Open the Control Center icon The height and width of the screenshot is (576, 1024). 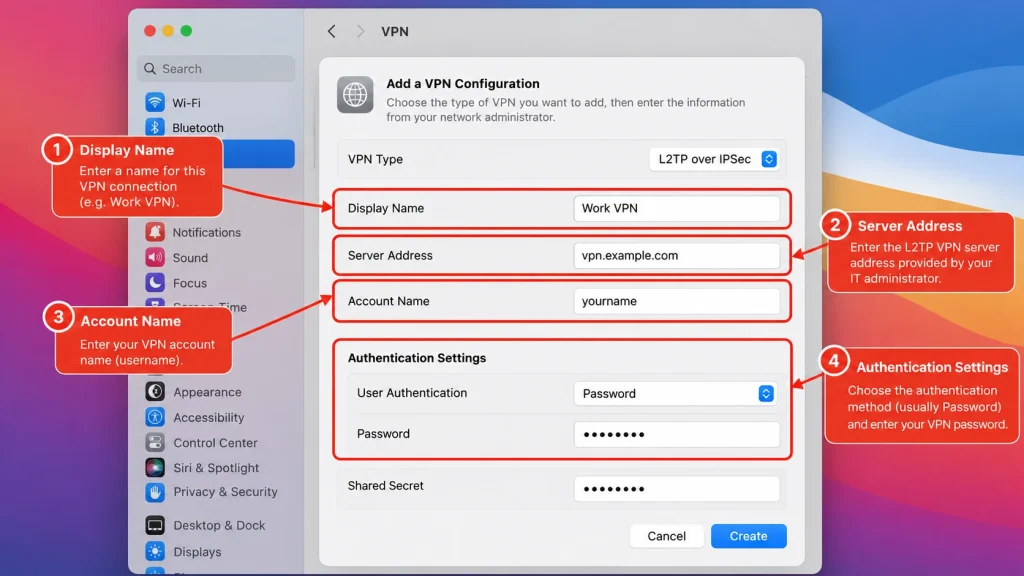point(155,442)
